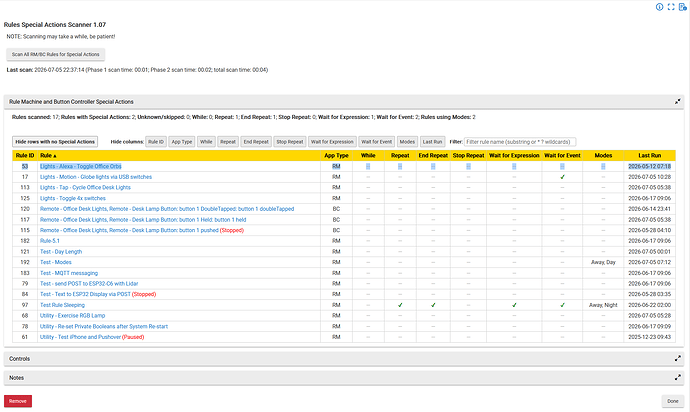Open Remote button 1 held rule
The height and width of the screenshot is (412, 690).
[143, 220]
